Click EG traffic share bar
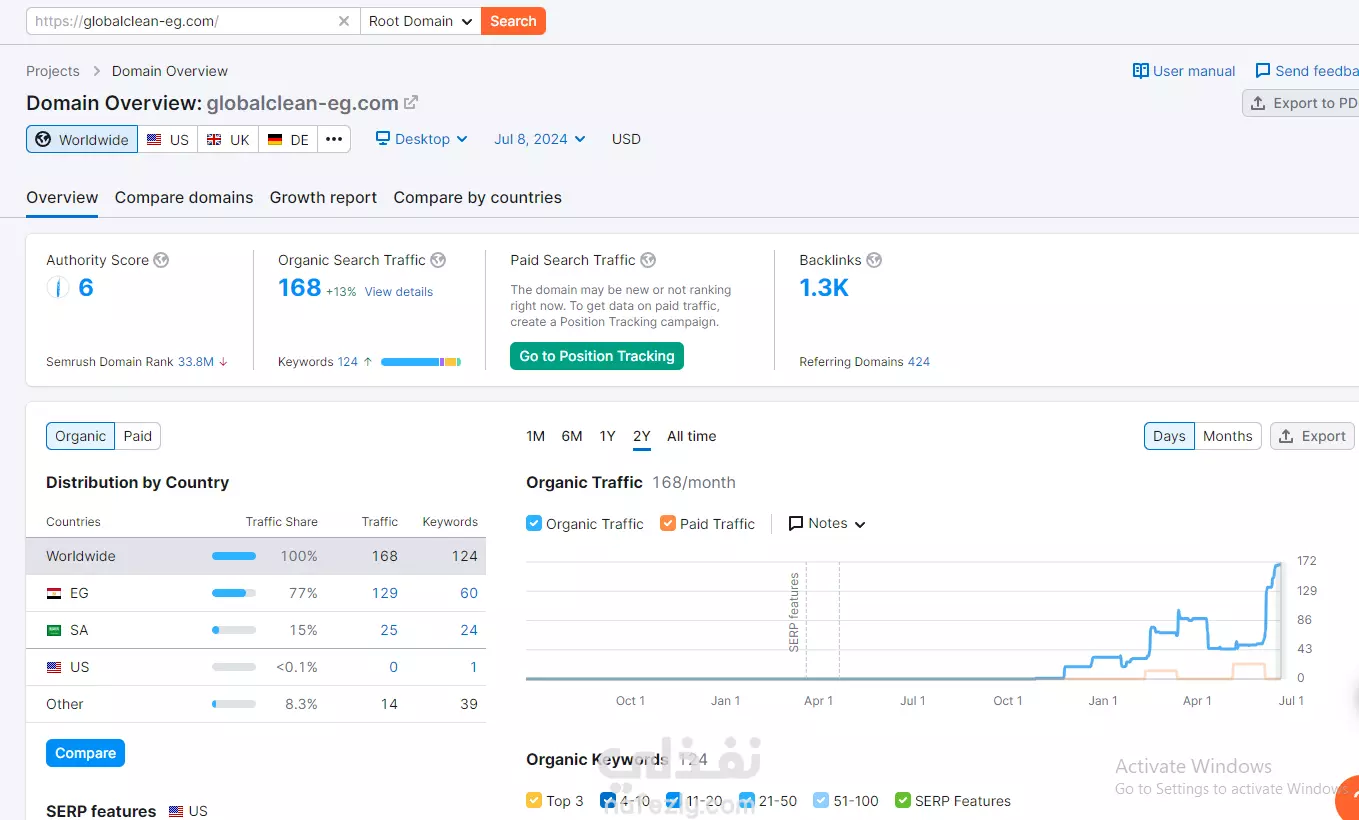1359x820 pixels. pyautogui.click(x=234, y=593)
